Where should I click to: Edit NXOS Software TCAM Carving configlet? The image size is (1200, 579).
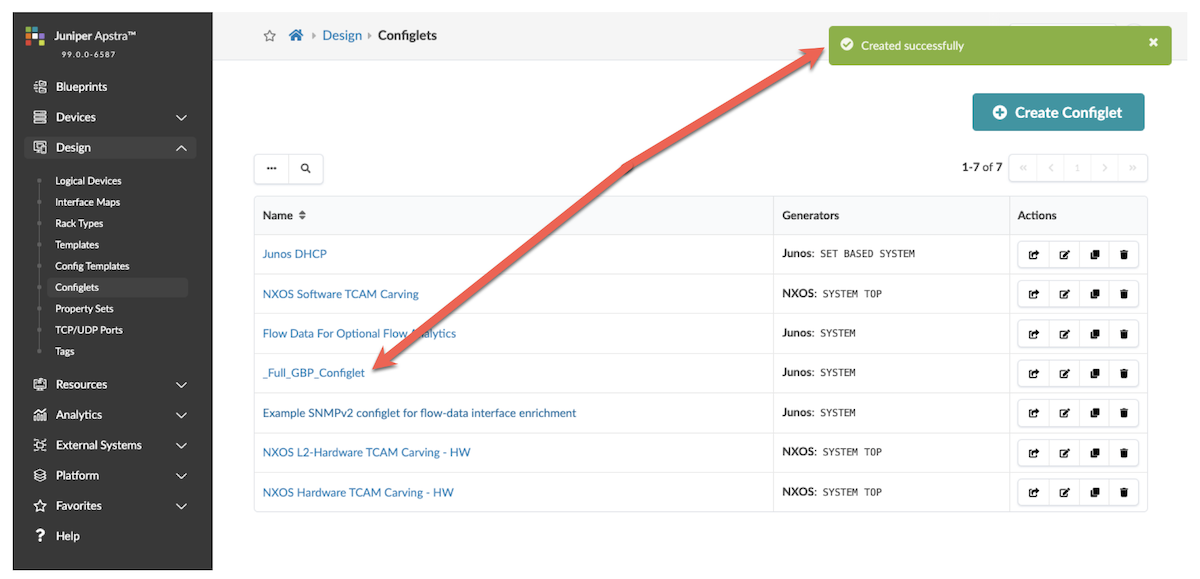click(x=1064, y=294)
